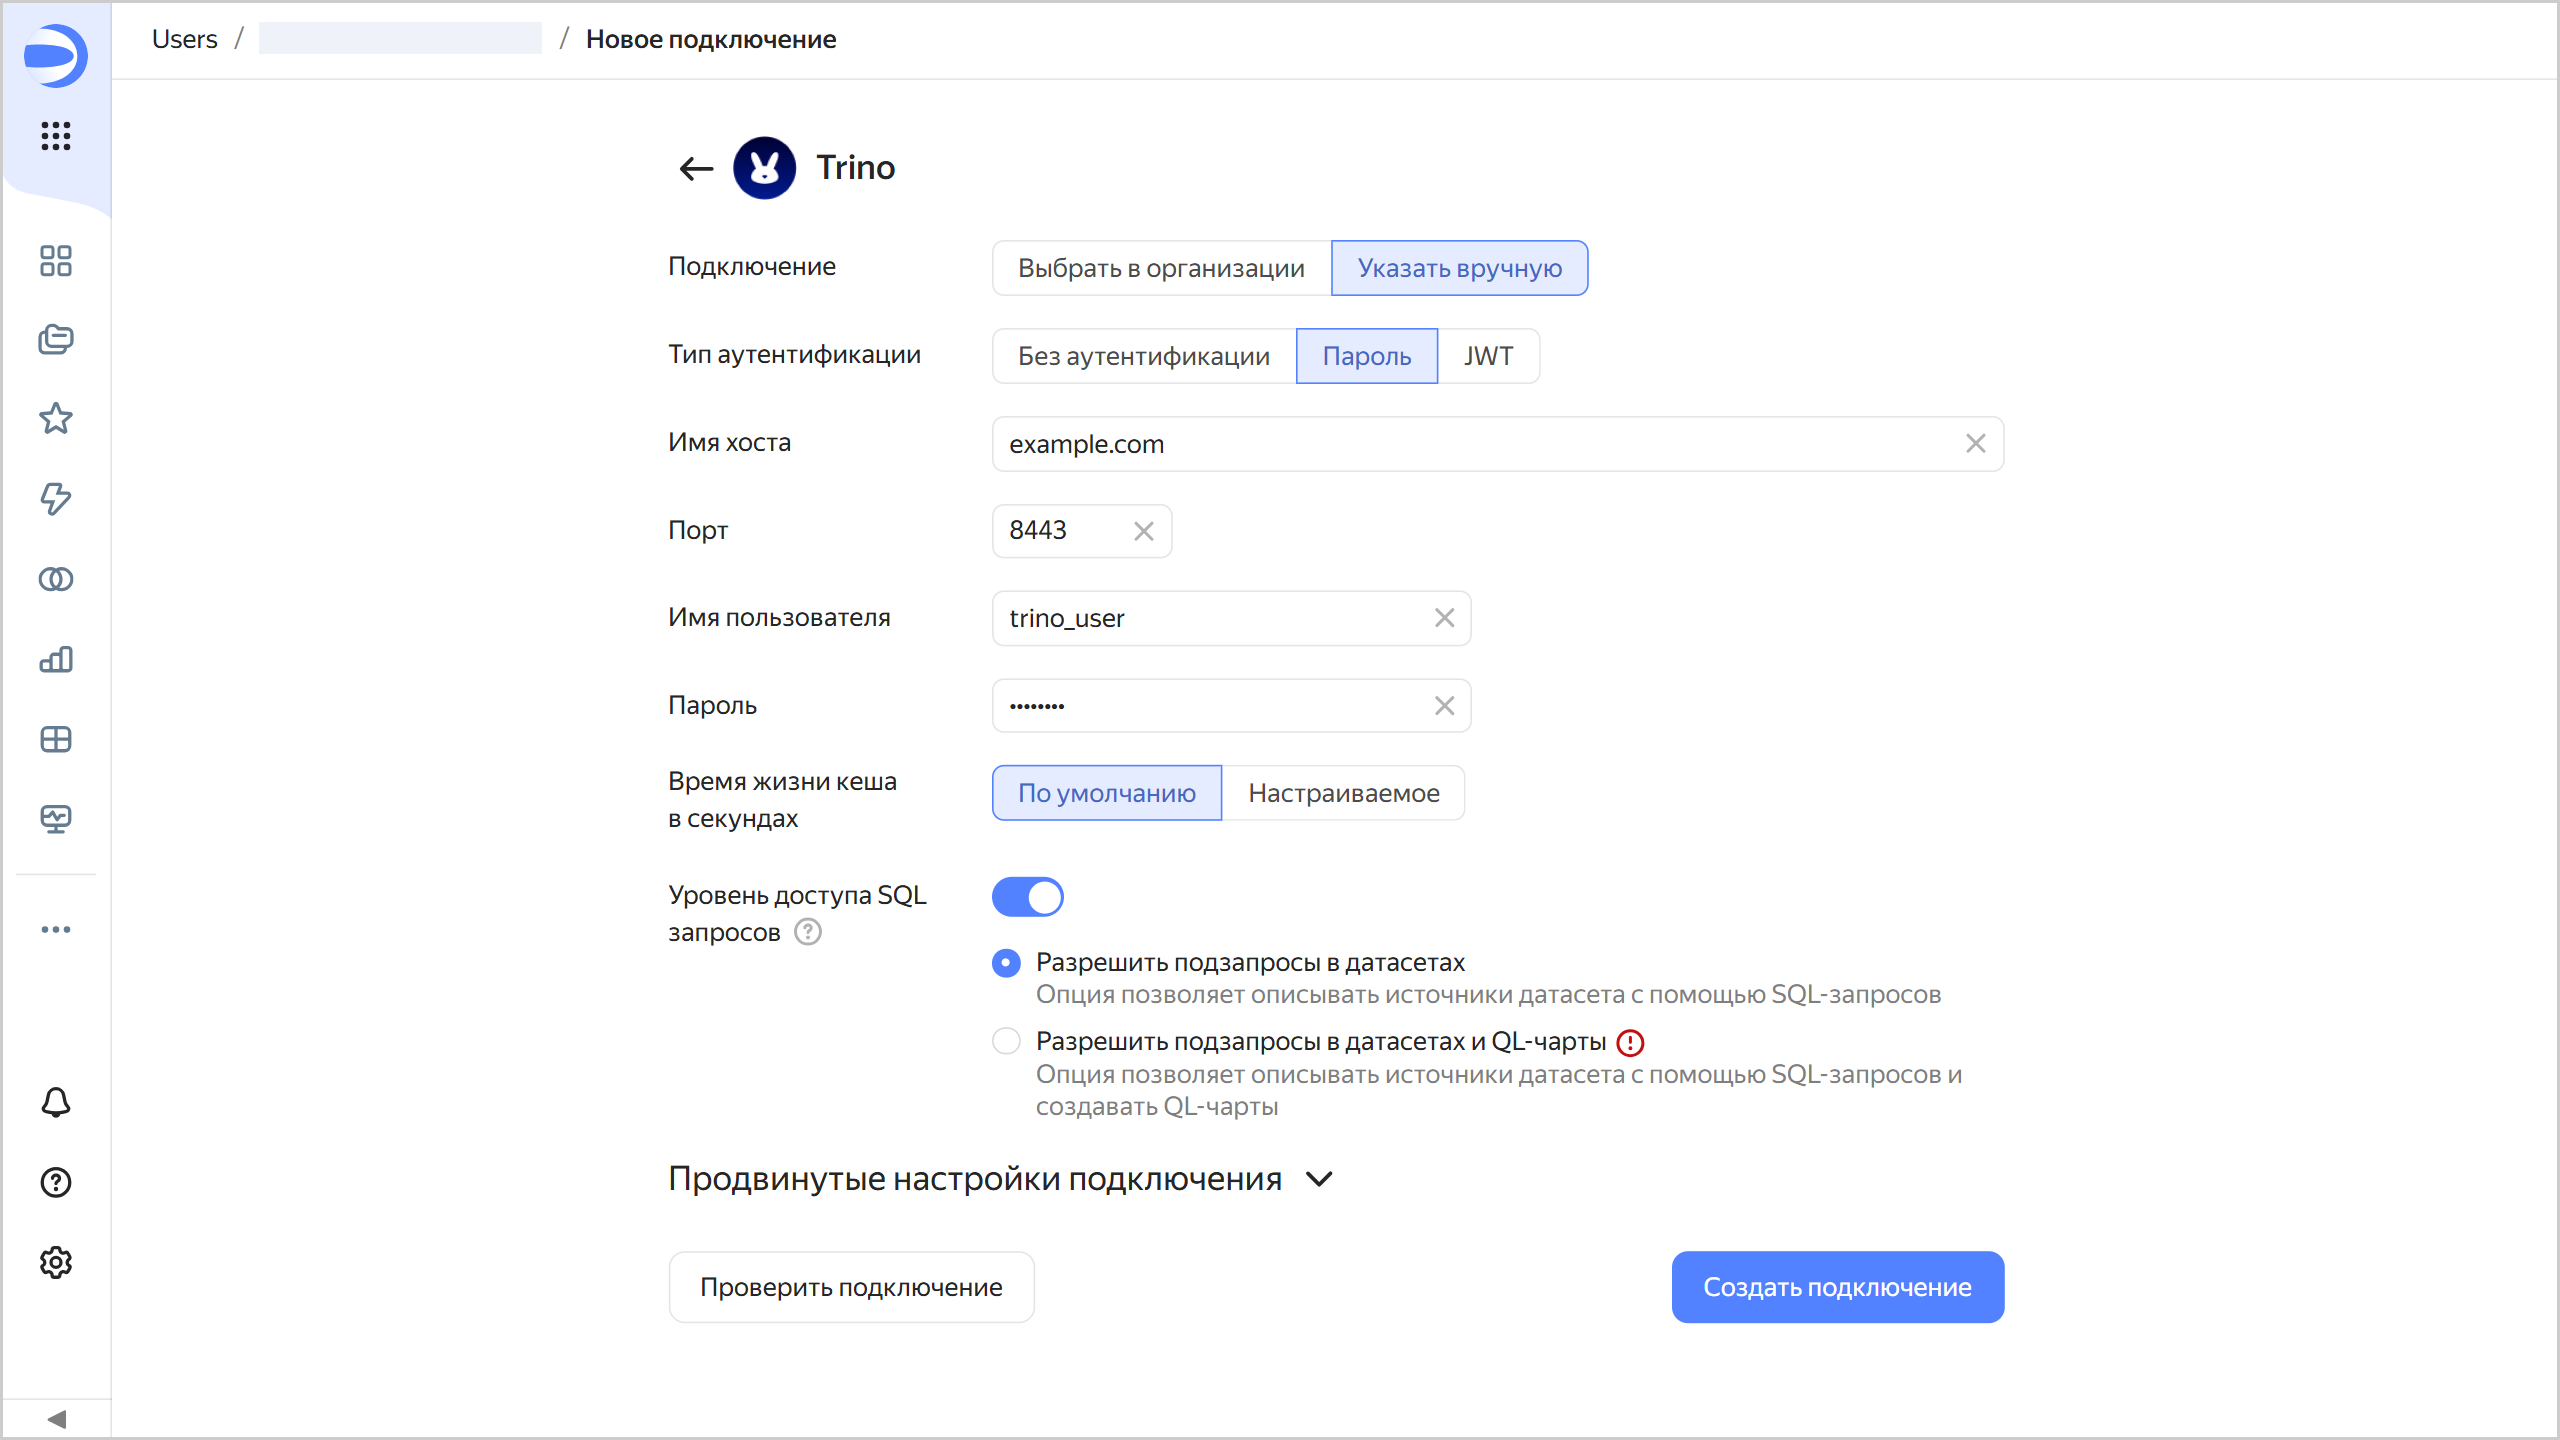Click into the username input field

(1210, 618)
